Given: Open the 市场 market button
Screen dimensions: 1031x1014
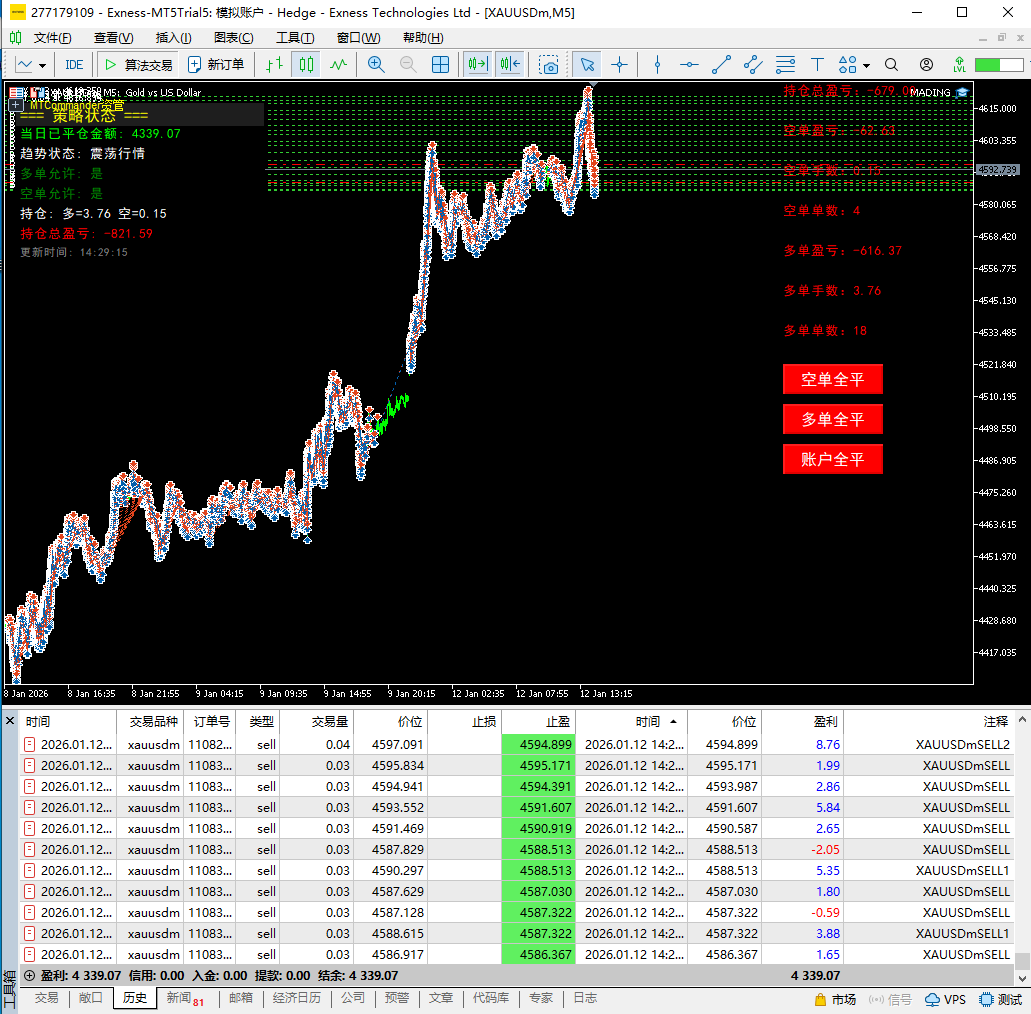Looking at the screenshot, I should (x=836, y=1000).
